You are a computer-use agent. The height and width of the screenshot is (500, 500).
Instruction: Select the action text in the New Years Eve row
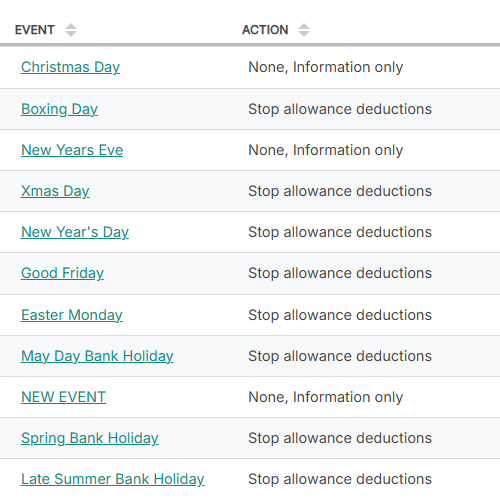(x=326, y=150)
